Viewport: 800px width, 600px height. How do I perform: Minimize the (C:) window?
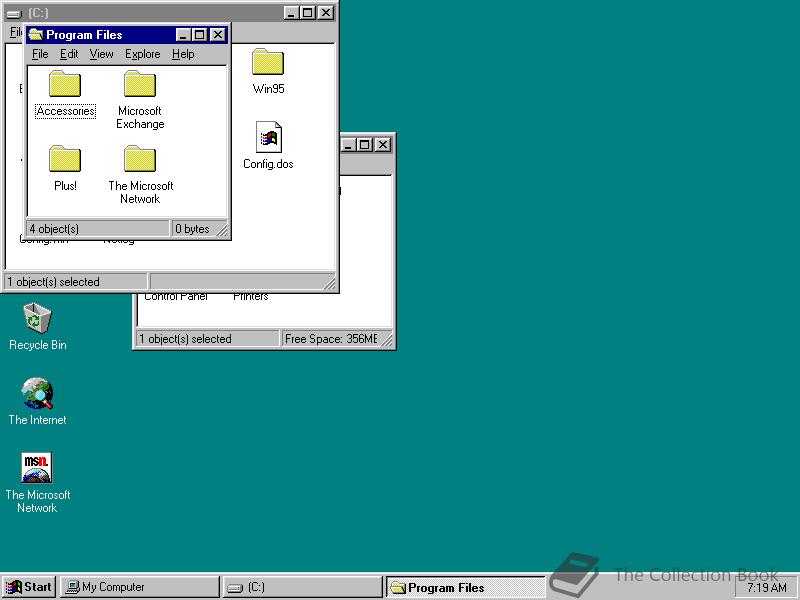(x=291, y=13)
